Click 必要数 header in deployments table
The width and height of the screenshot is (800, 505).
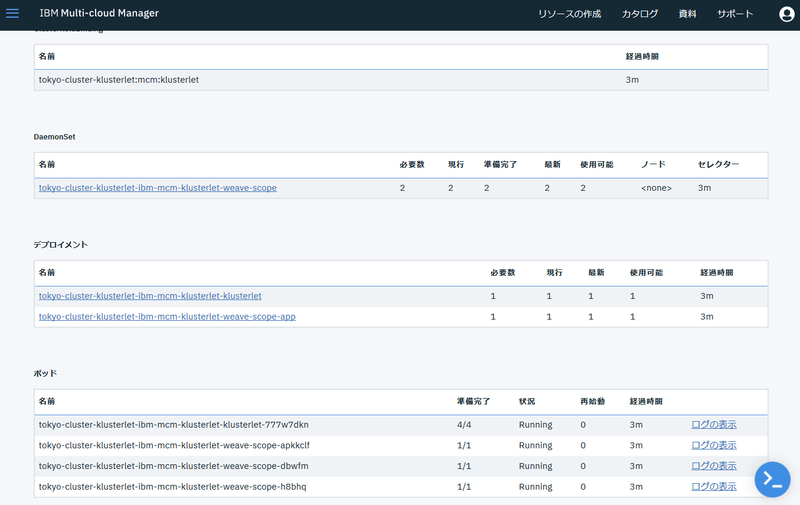click(503, 273)
